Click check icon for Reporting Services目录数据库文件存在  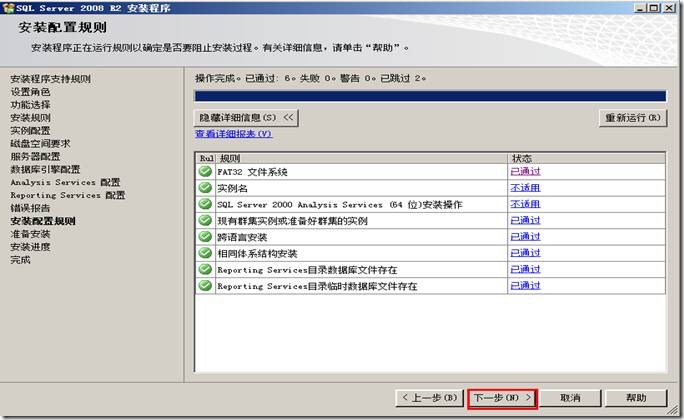pyautogui.click(x=205, y=269)
